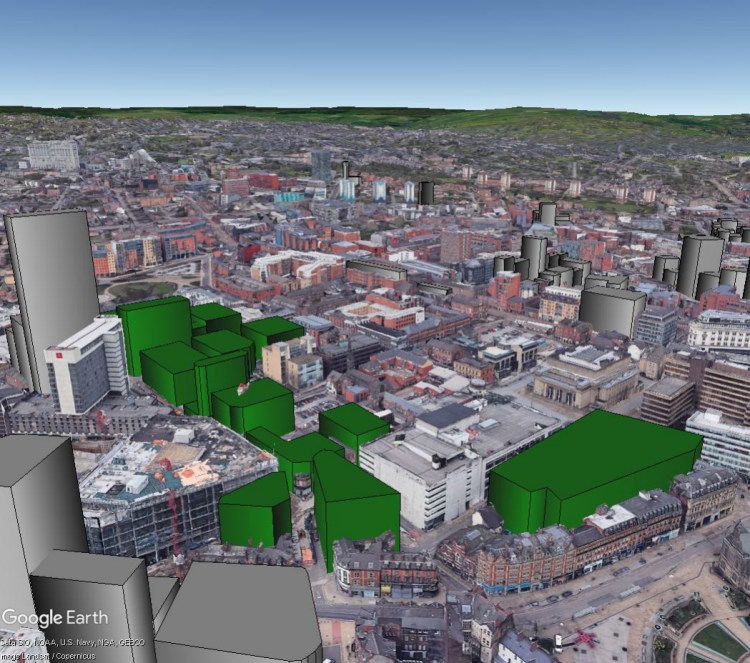Click the Google Earth logo watermark

click(x=55, y=618)
